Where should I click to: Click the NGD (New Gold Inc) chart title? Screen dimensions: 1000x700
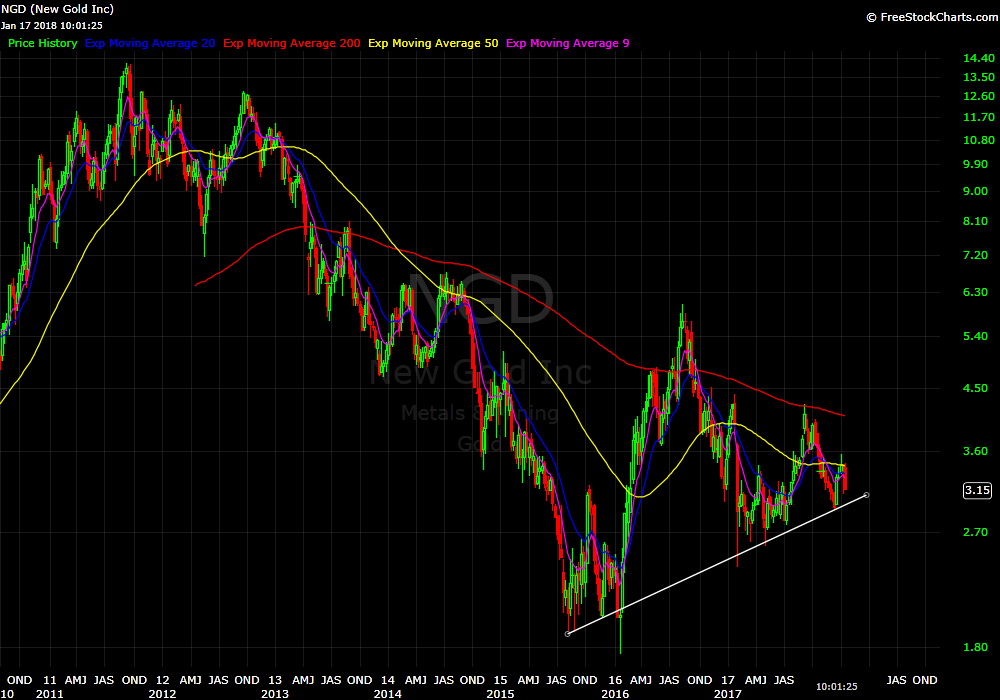point(57,9)
